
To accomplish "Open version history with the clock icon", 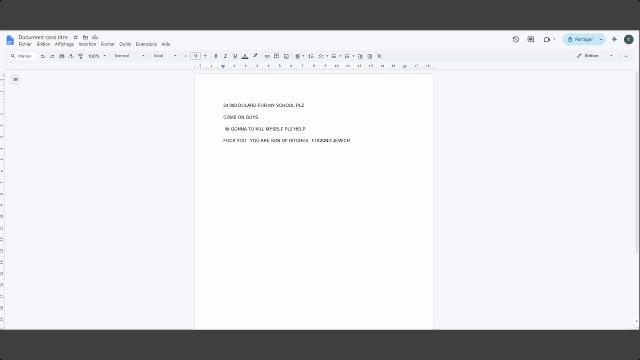I will [x=516, y=40].
